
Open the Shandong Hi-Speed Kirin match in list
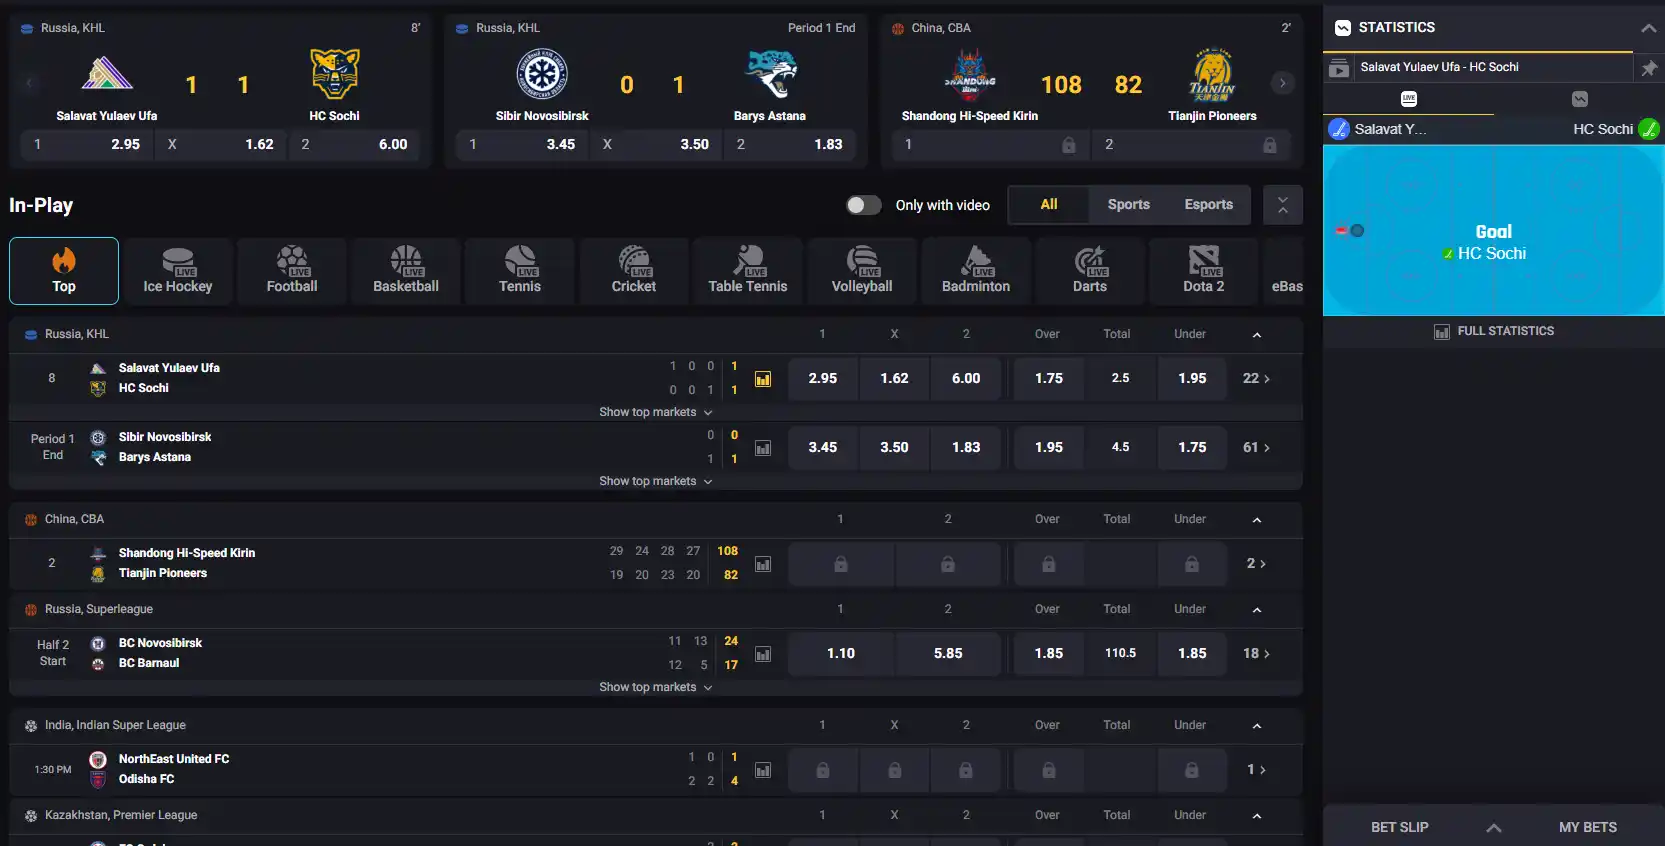click(187, 553)
